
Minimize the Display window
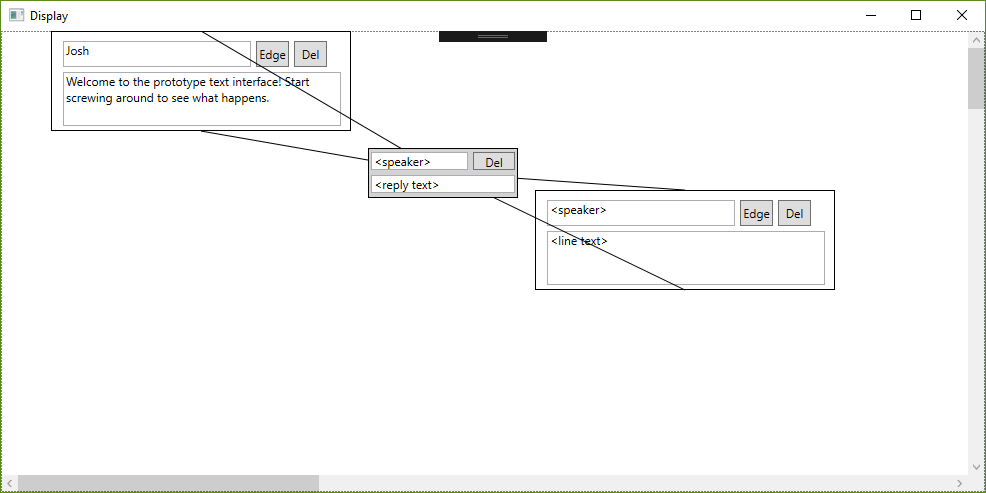click(870, 15)
